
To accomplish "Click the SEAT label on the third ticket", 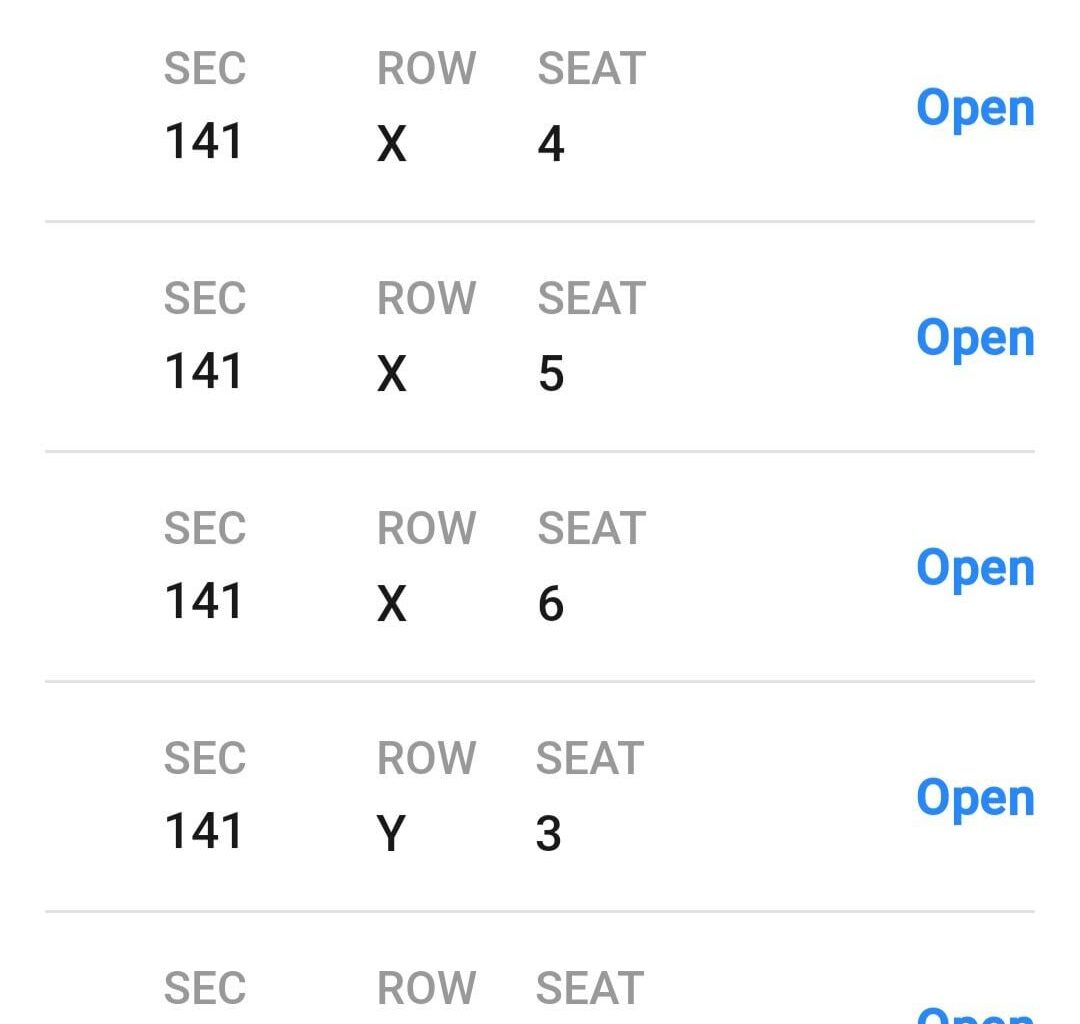I will 592,527.
